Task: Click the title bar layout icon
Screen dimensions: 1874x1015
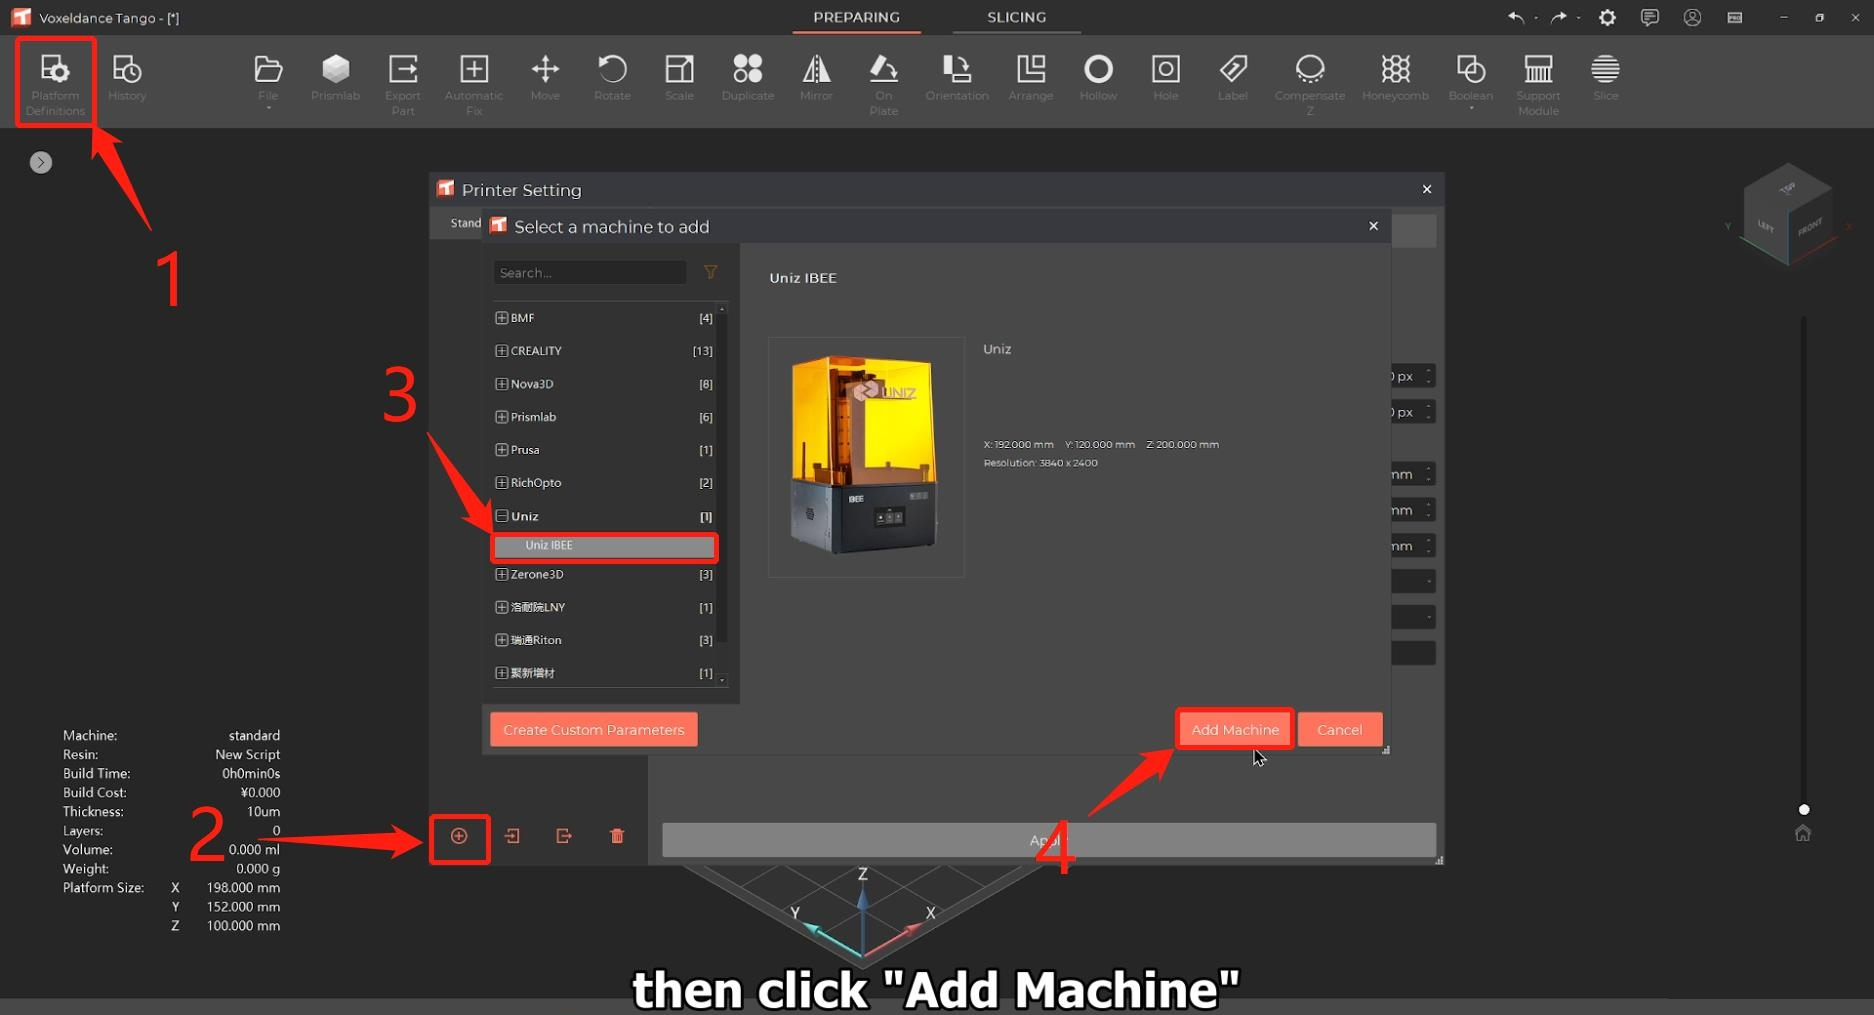Action: pos(1735,17)
